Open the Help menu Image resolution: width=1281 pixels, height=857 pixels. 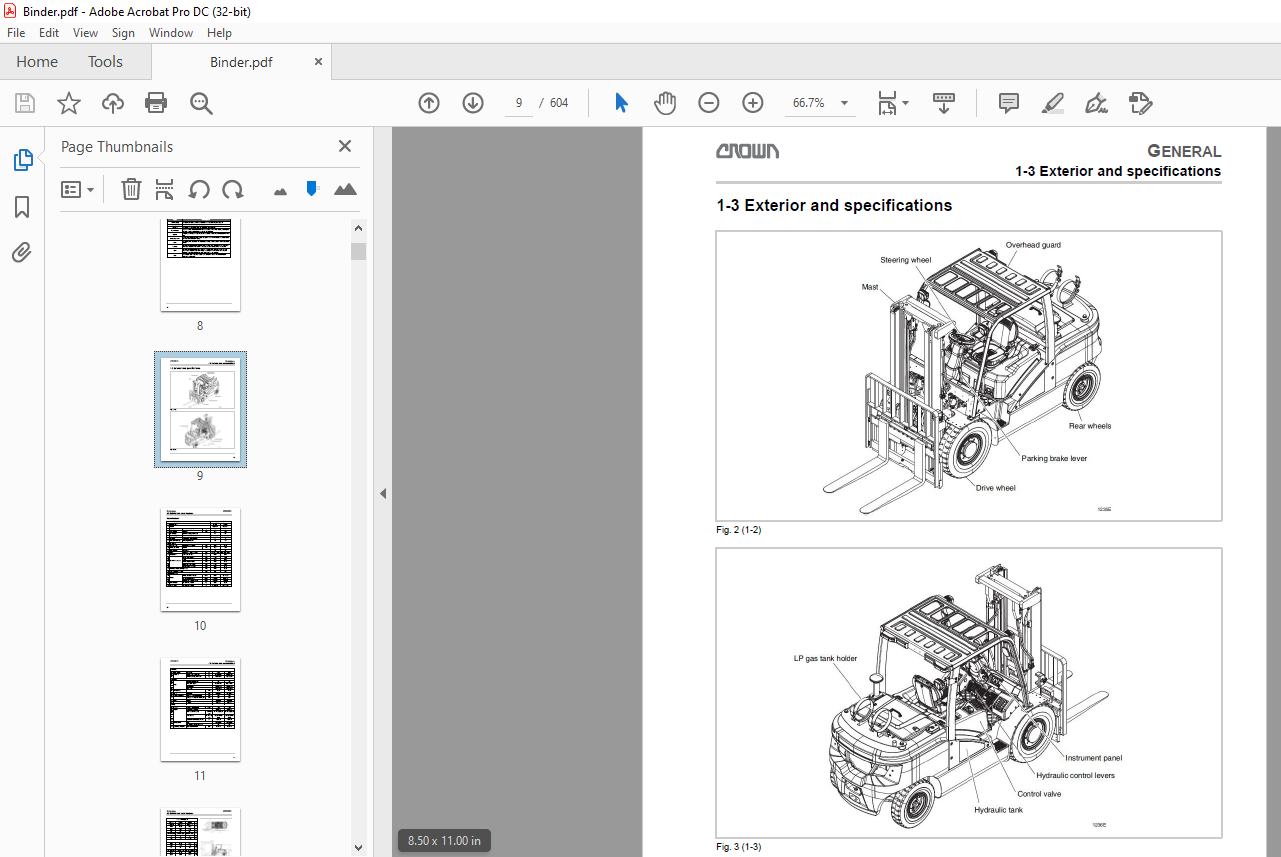click(x=219, y=33)
